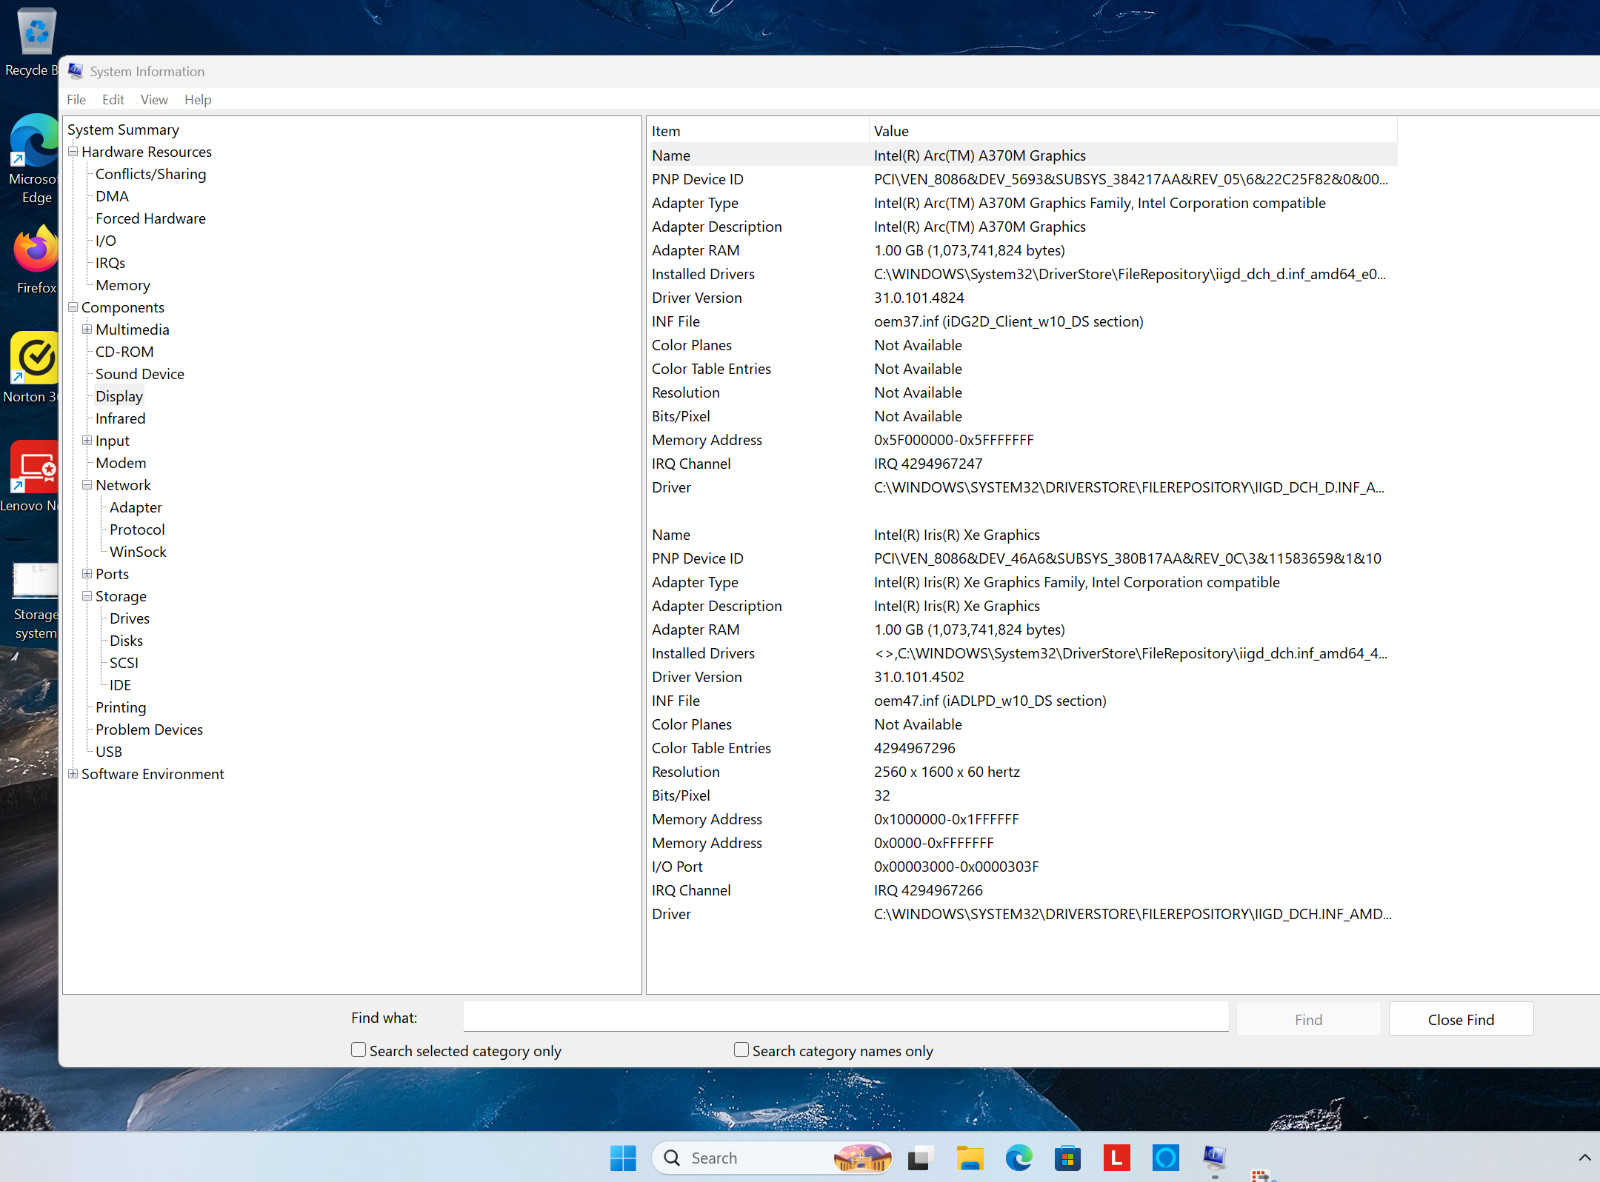Tick Search category names only checkbox
This screenshot has height=1182, width=1600.
coord(741,1050)
